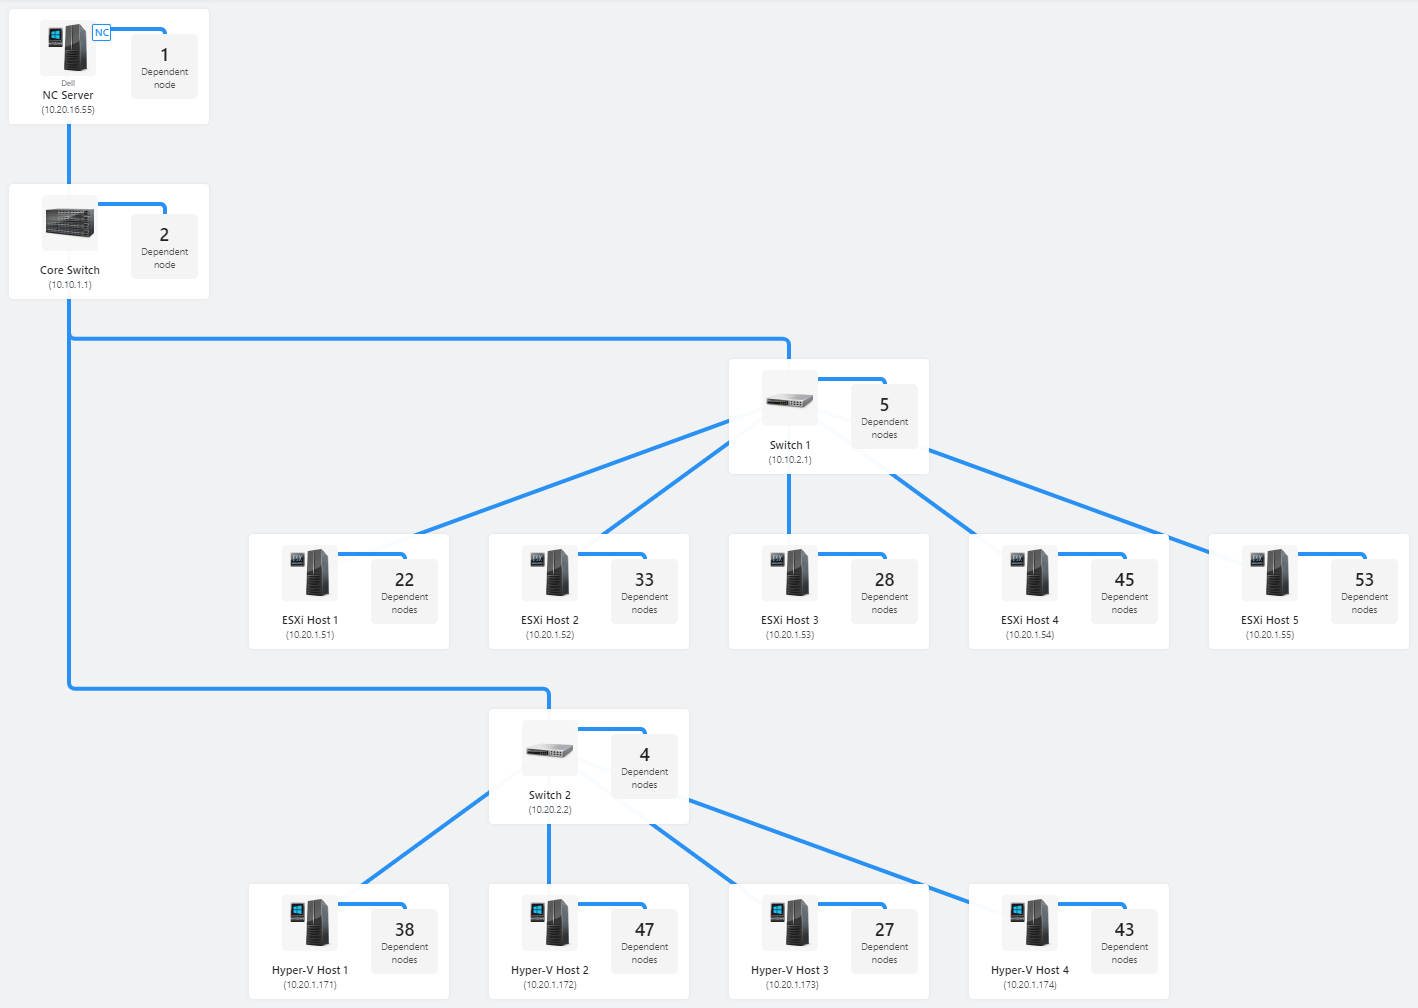Click the Hyper-V Host 4 server icon
Image resolution: width=1418 pixels, height=1008 pixels.
(1029, 923)
